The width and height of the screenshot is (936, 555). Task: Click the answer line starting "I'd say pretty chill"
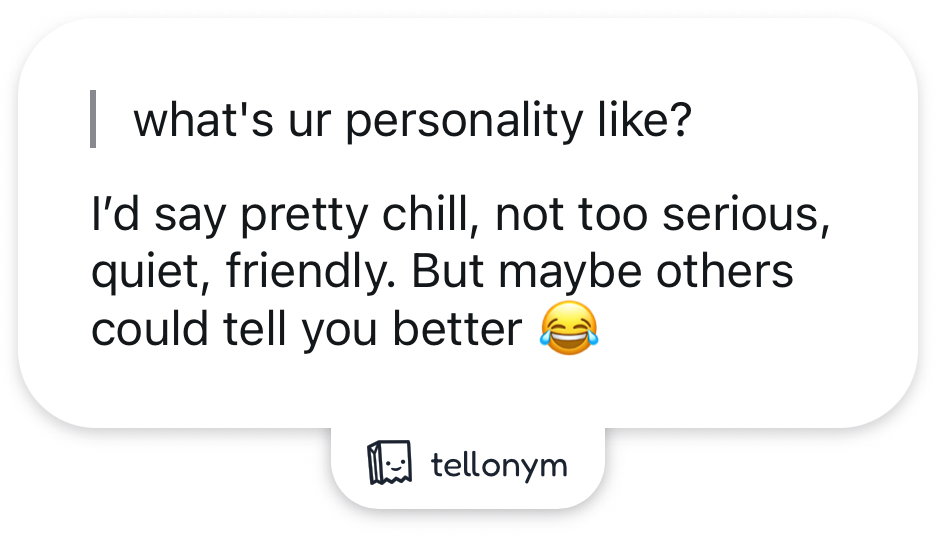pos(460,218)
